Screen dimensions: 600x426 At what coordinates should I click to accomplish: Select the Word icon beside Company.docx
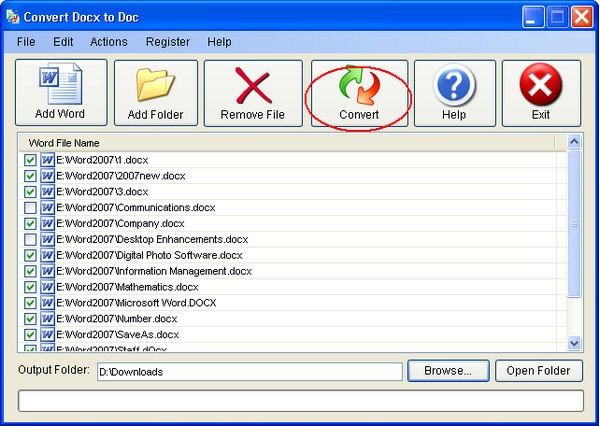click(x=47, y=224)
